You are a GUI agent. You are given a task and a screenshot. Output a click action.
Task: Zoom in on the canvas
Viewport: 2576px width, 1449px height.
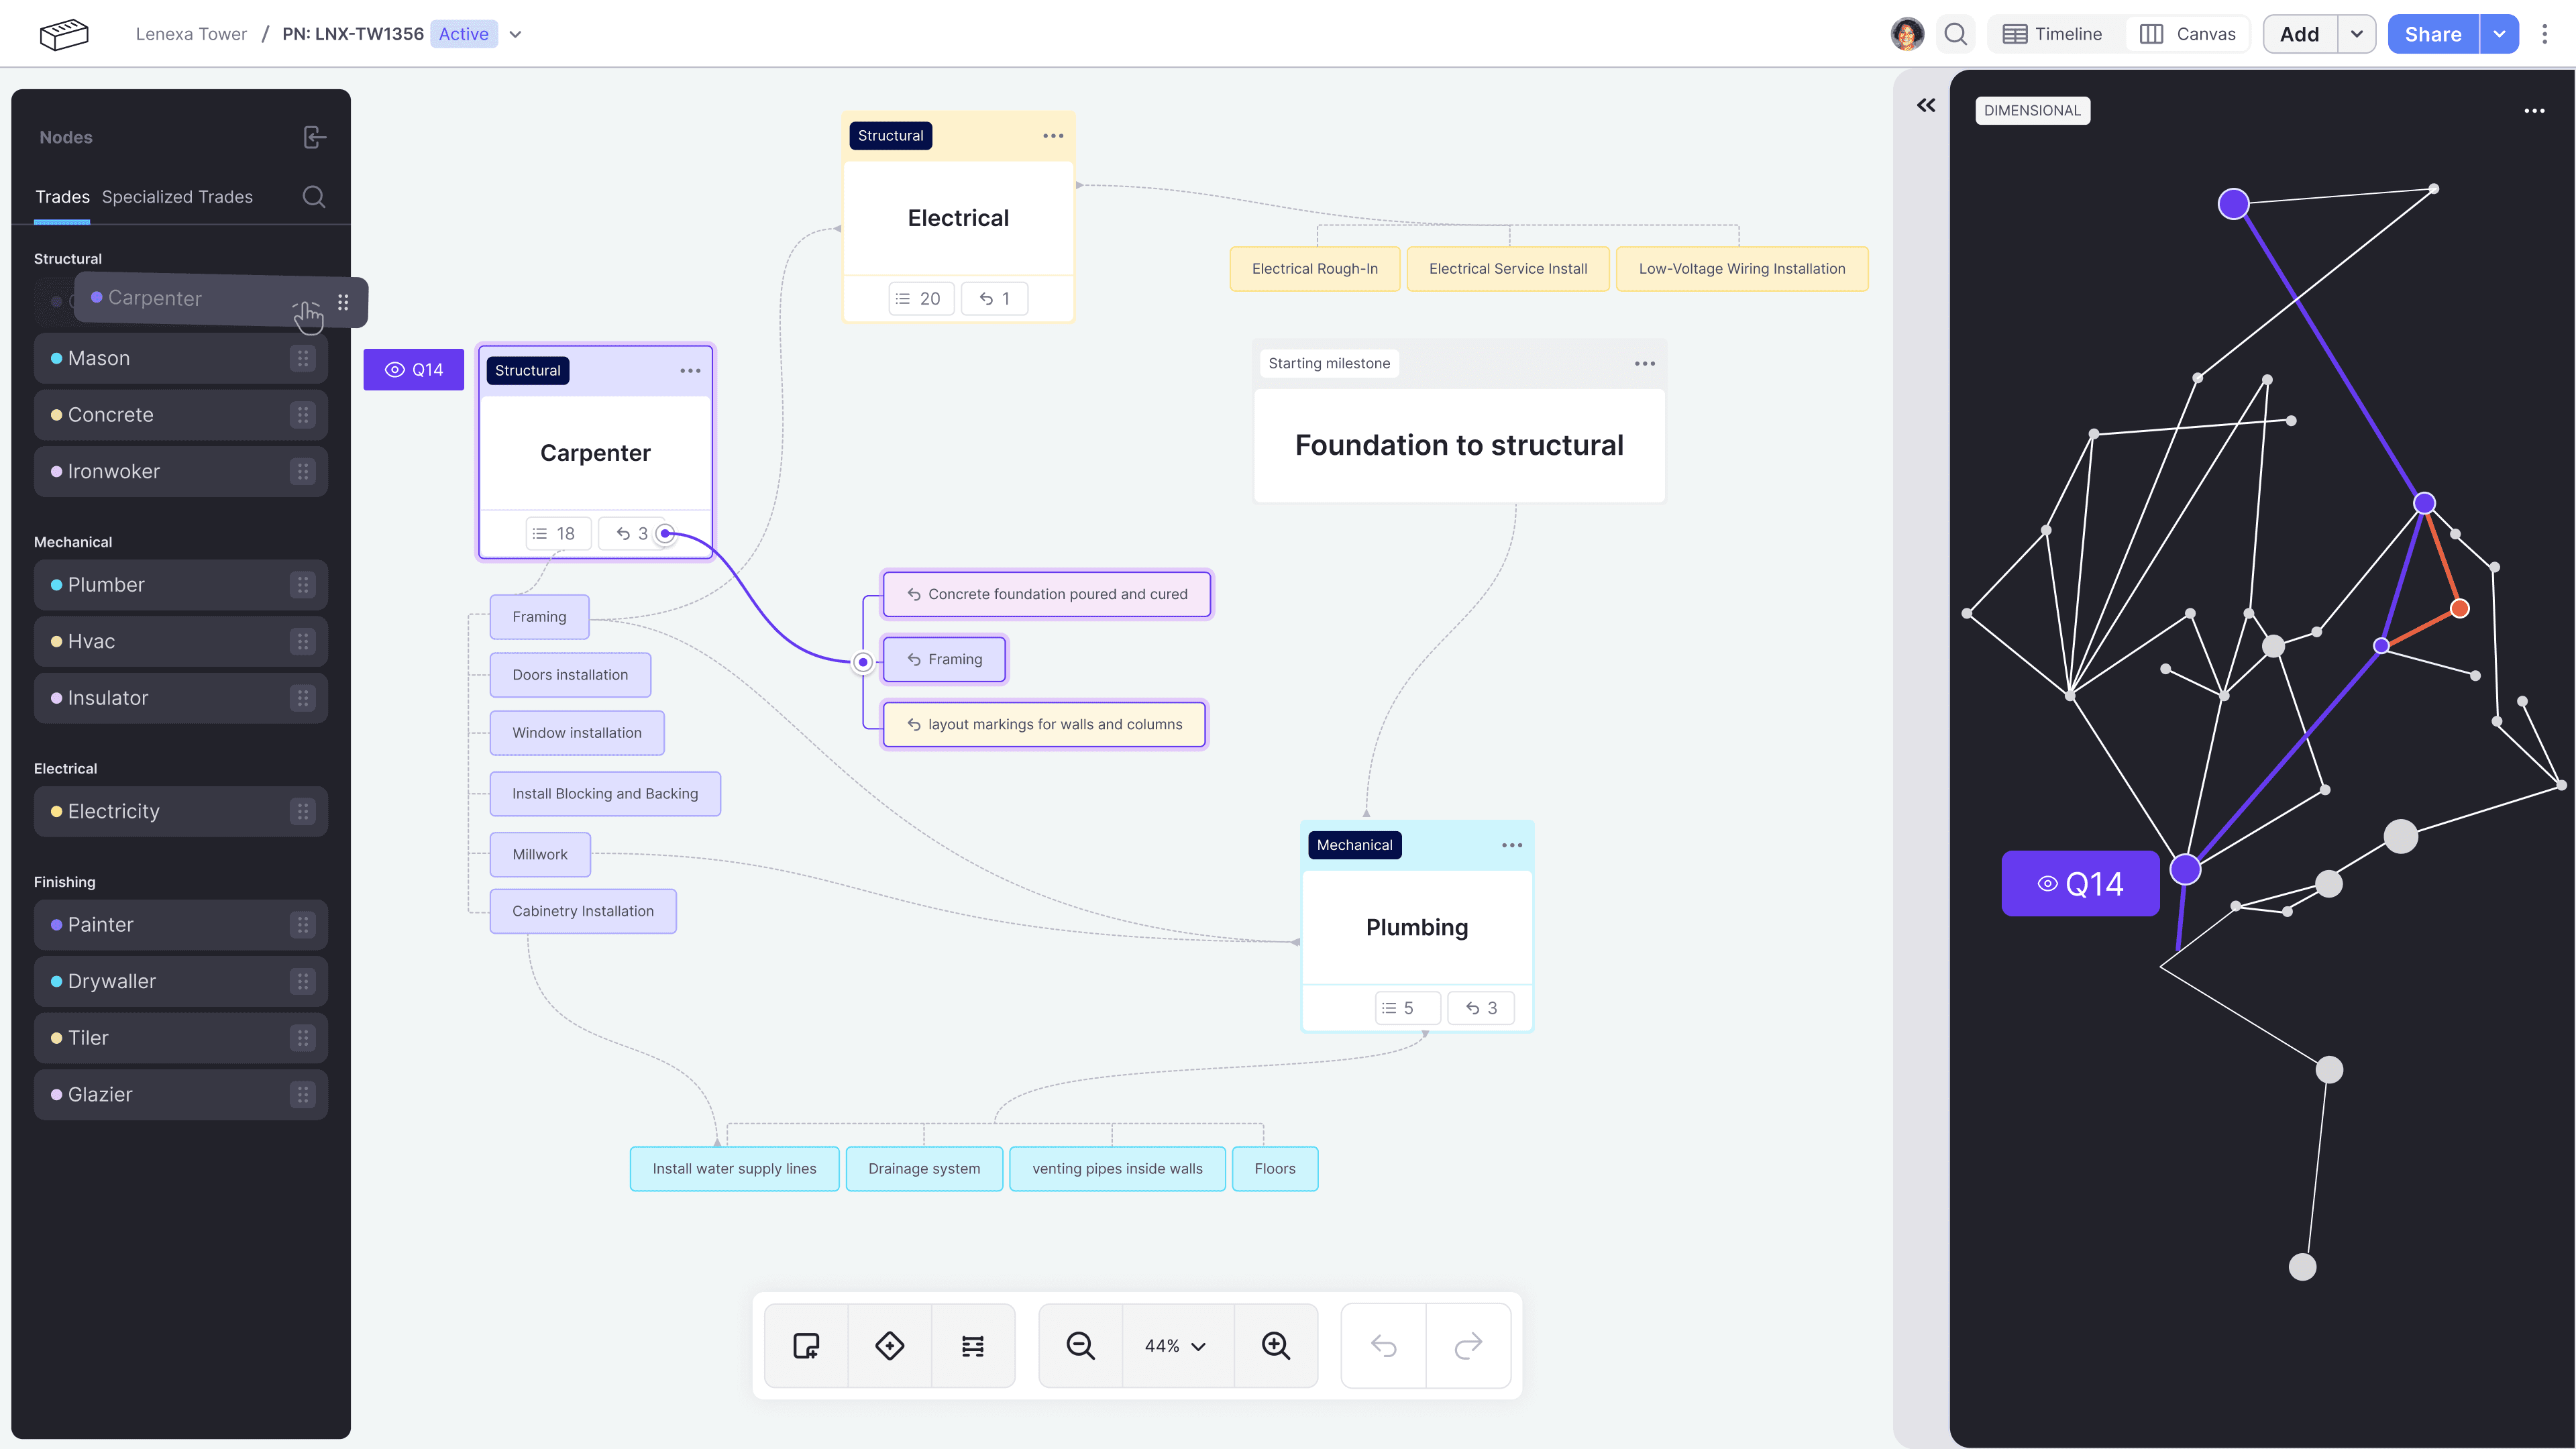[1276, 1346]
